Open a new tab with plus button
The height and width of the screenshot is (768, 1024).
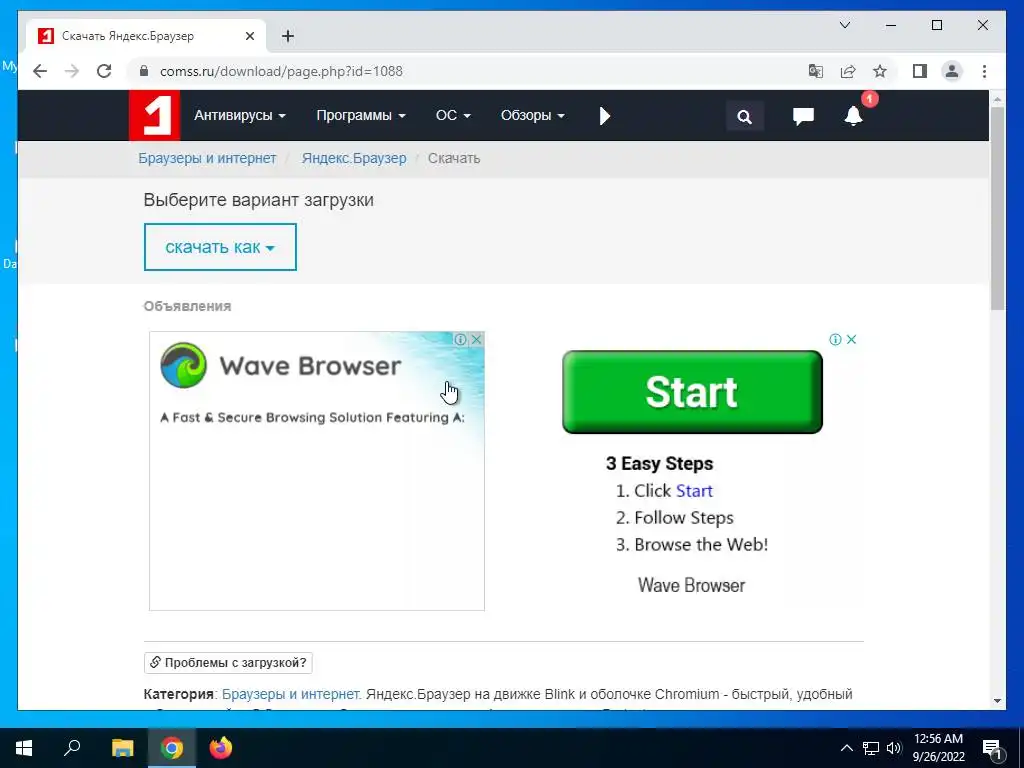(x=288, y=36)
